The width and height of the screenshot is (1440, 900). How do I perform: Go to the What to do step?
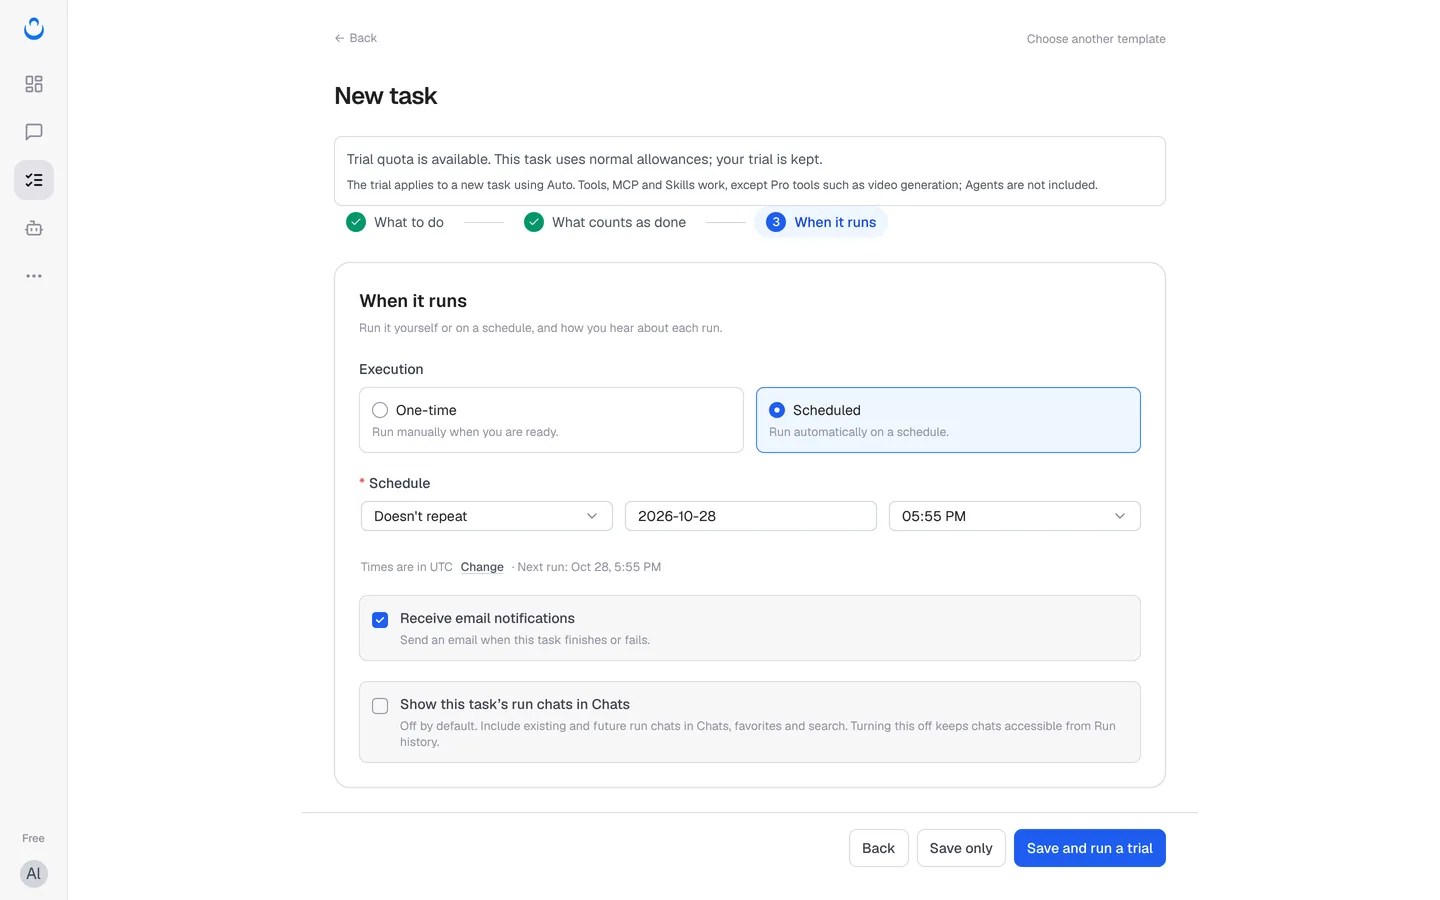(x=395, y=222)
